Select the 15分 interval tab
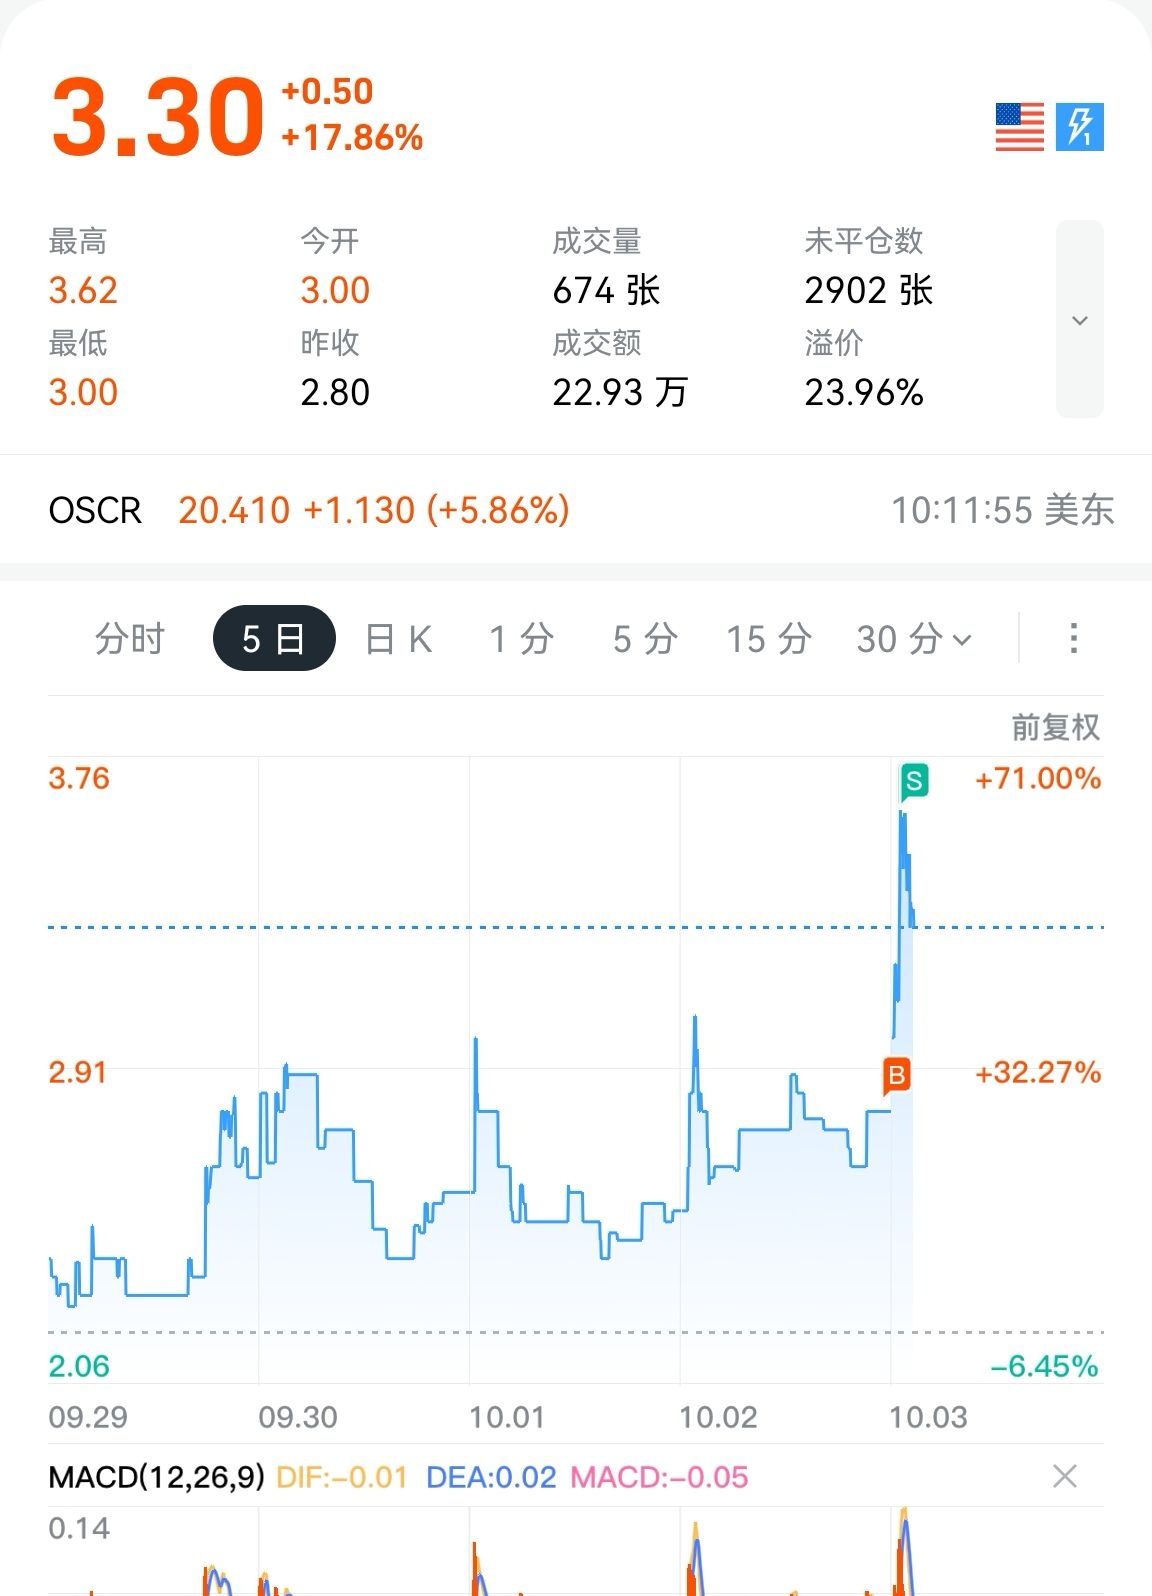 pos(768,638)
